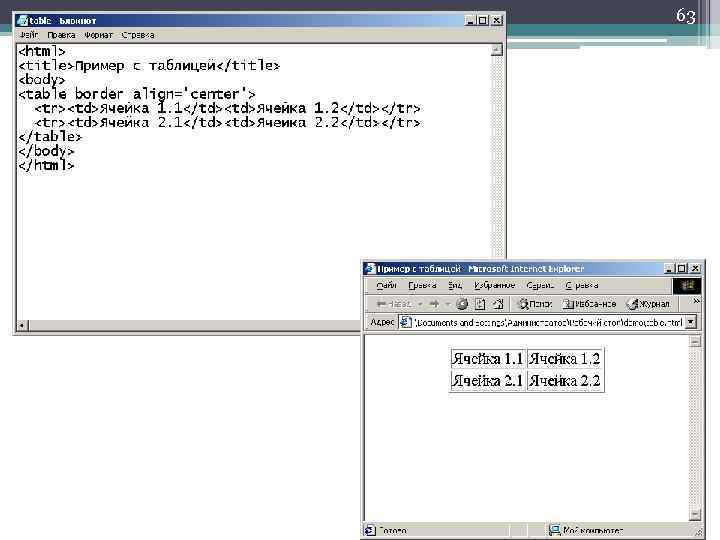720x540 pixels.
Task: Click the Notepad title bar icon
Action: 22,21
